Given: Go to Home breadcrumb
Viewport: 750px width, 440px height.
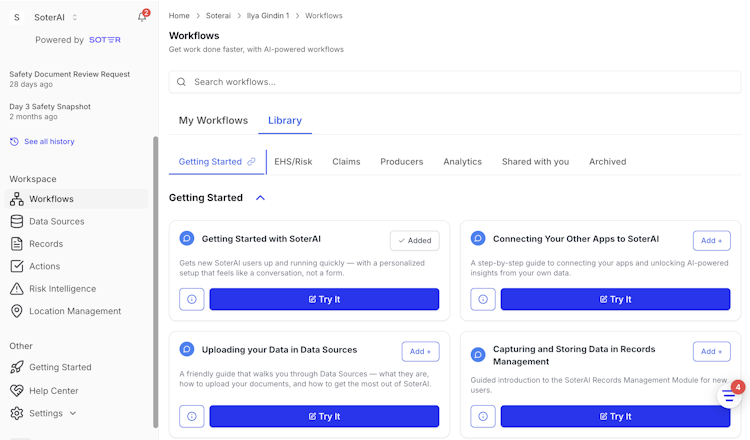Looking at the screenshot, I should tap(179, 16).
